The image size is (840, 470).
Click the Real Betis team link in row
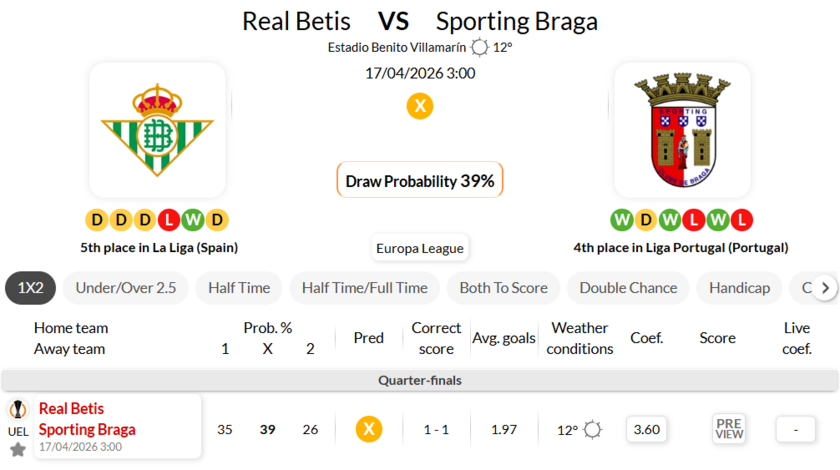(x=71, y=408)
